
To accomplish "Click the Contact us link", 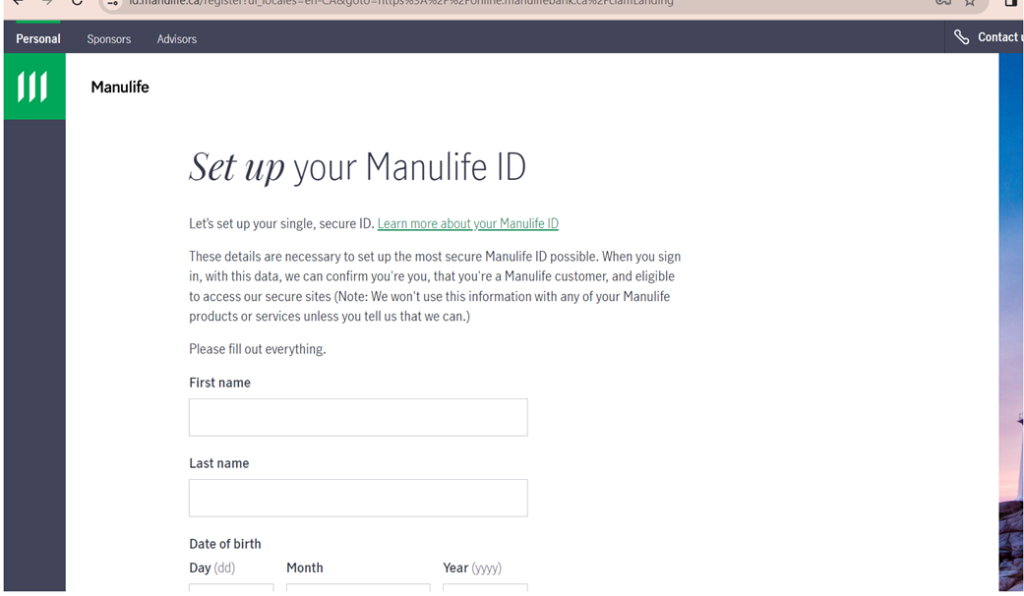I will coord(998,37).
